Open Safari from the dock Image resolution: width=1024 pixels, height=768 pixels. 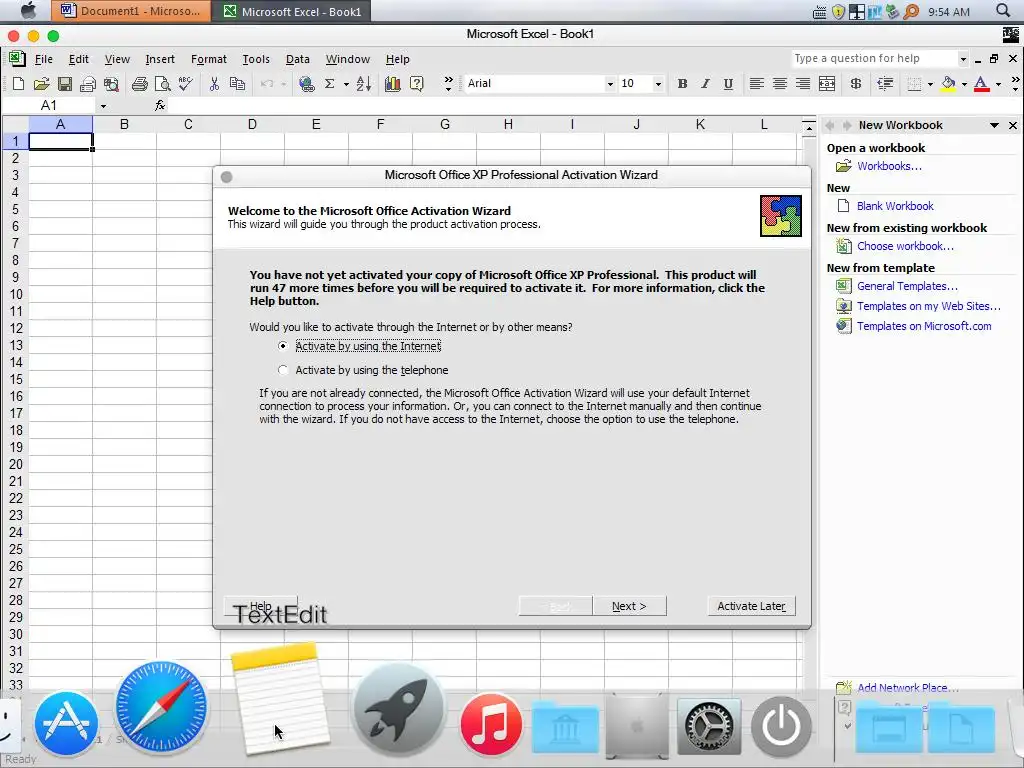click(161, 707)
